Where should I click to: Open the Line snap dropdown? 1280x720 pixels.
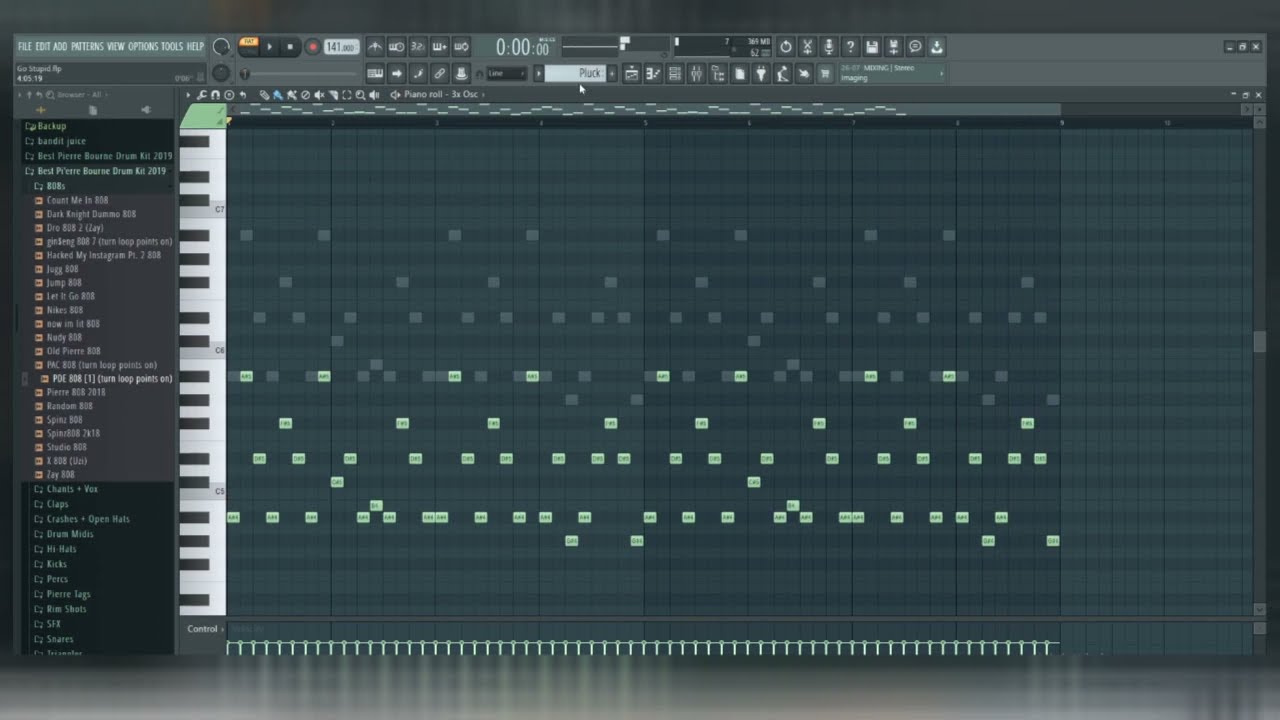pyautogui.click(x=507, y=73)
